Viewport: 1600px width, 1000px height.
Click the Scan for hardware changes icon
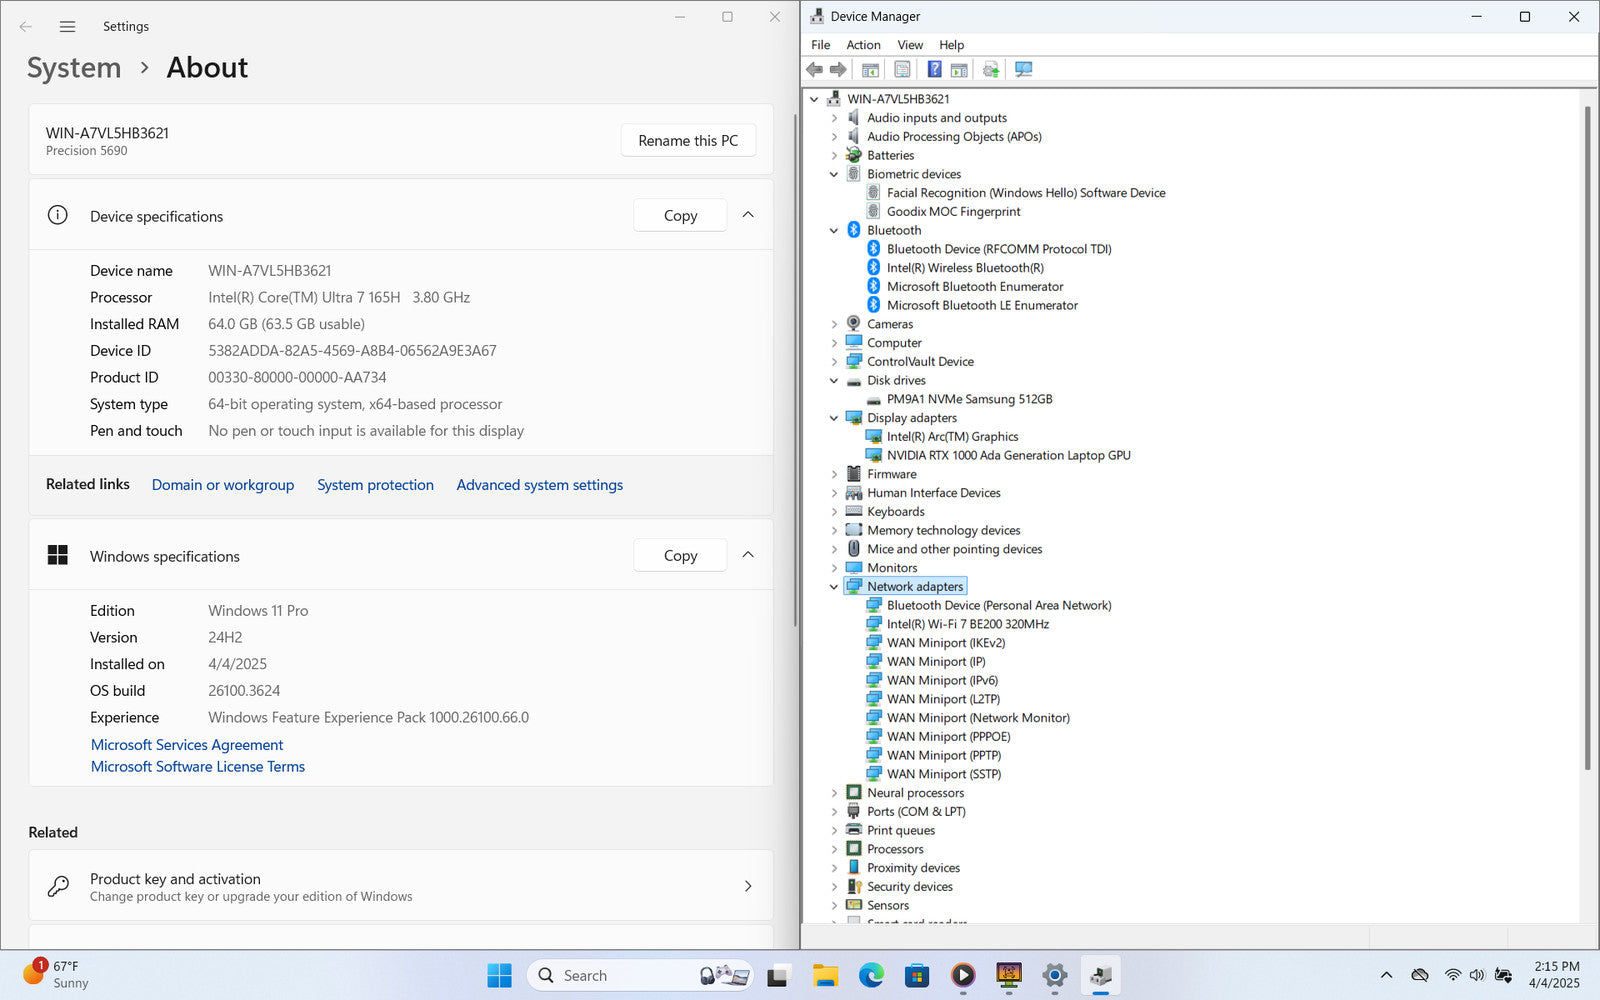tap(1023, 69)
